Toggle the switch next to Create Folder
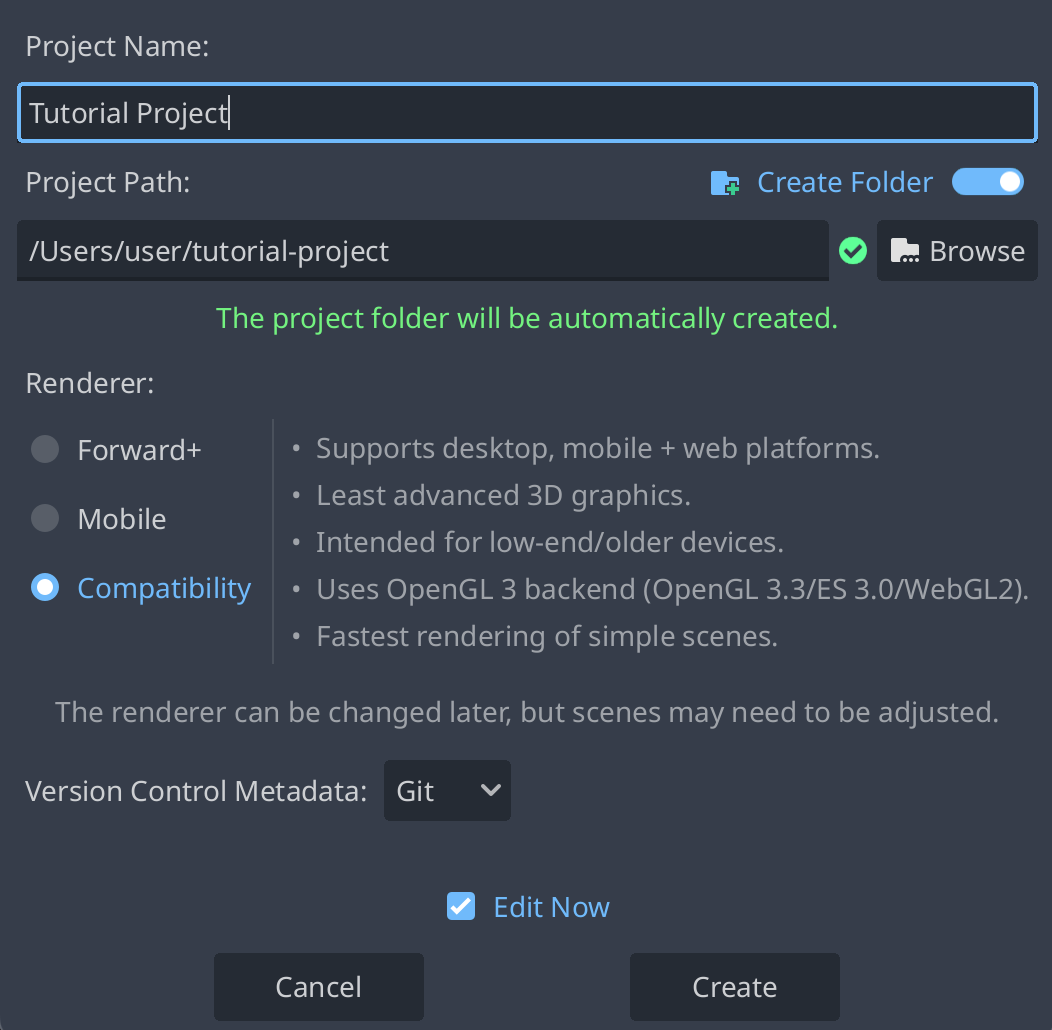The height and width of the screenshot is (1030, 1052). tap(988, 181)
